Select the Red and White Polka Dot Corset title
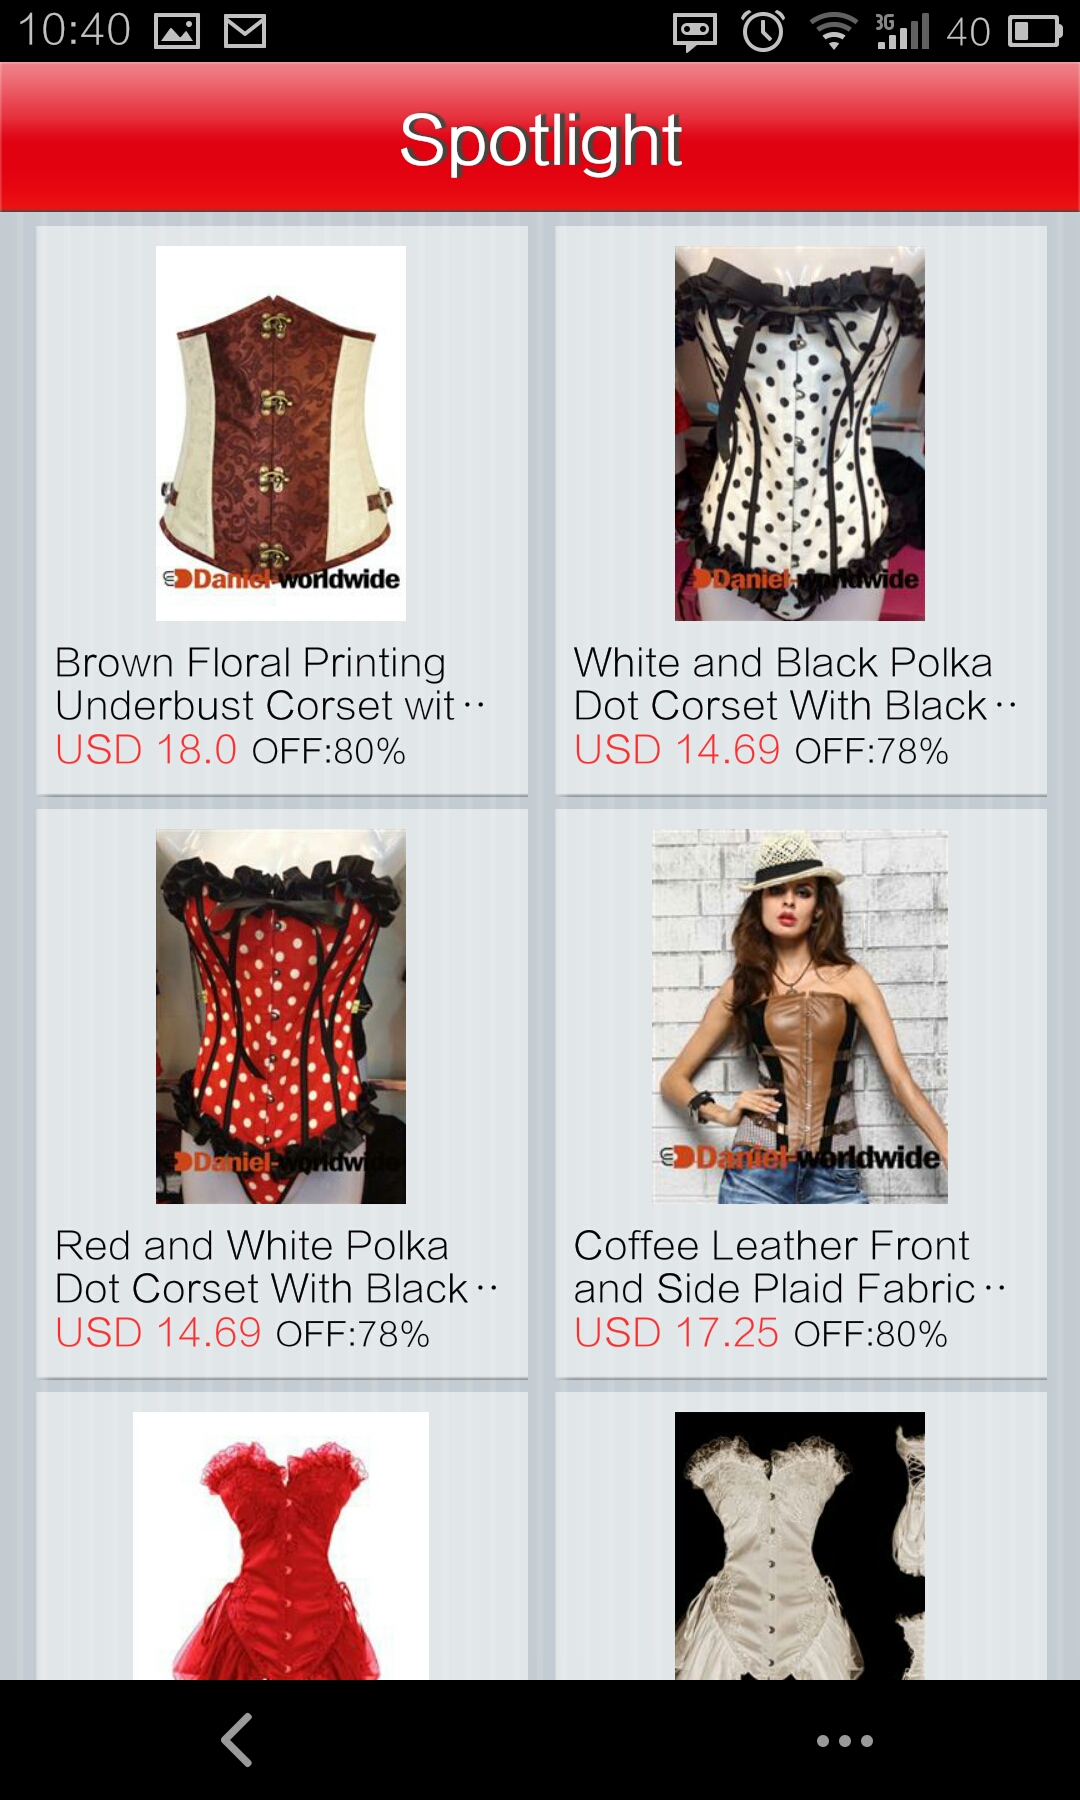 (276, 1267)
